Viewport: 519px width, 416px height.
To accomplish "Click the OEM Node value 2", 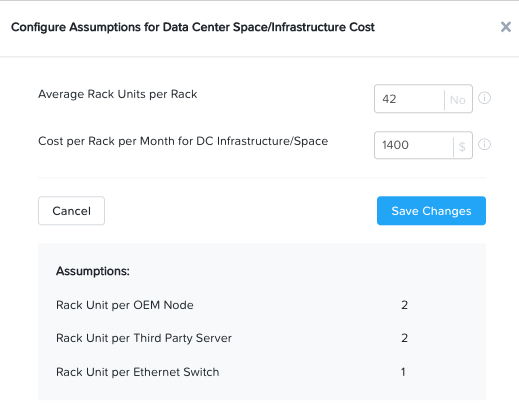I will [x=404, y=305].
